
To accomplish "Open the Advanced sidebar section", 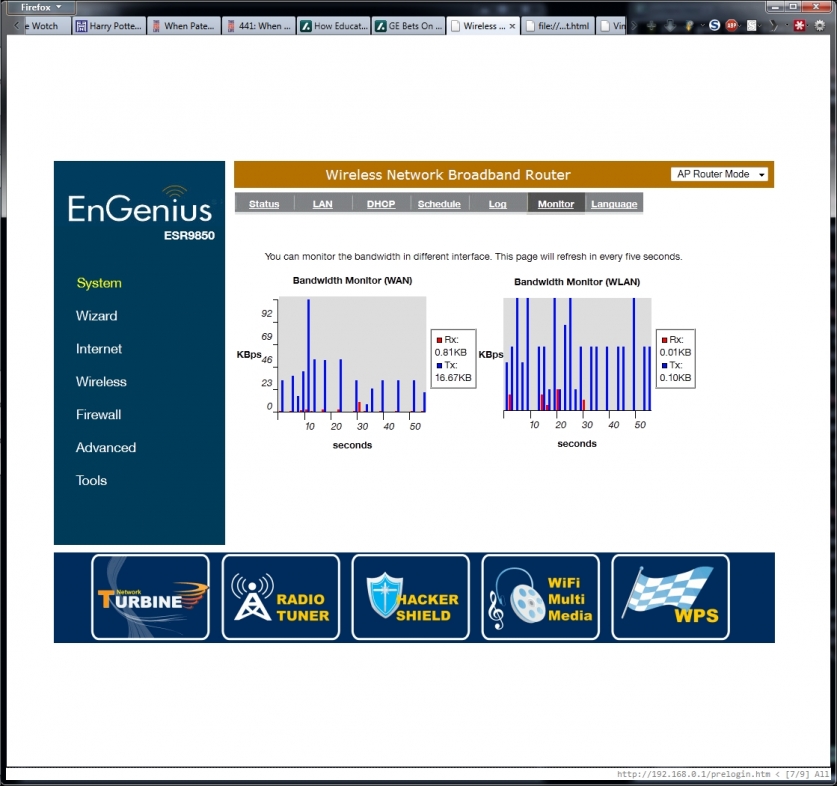I will [x=106, y=447].
